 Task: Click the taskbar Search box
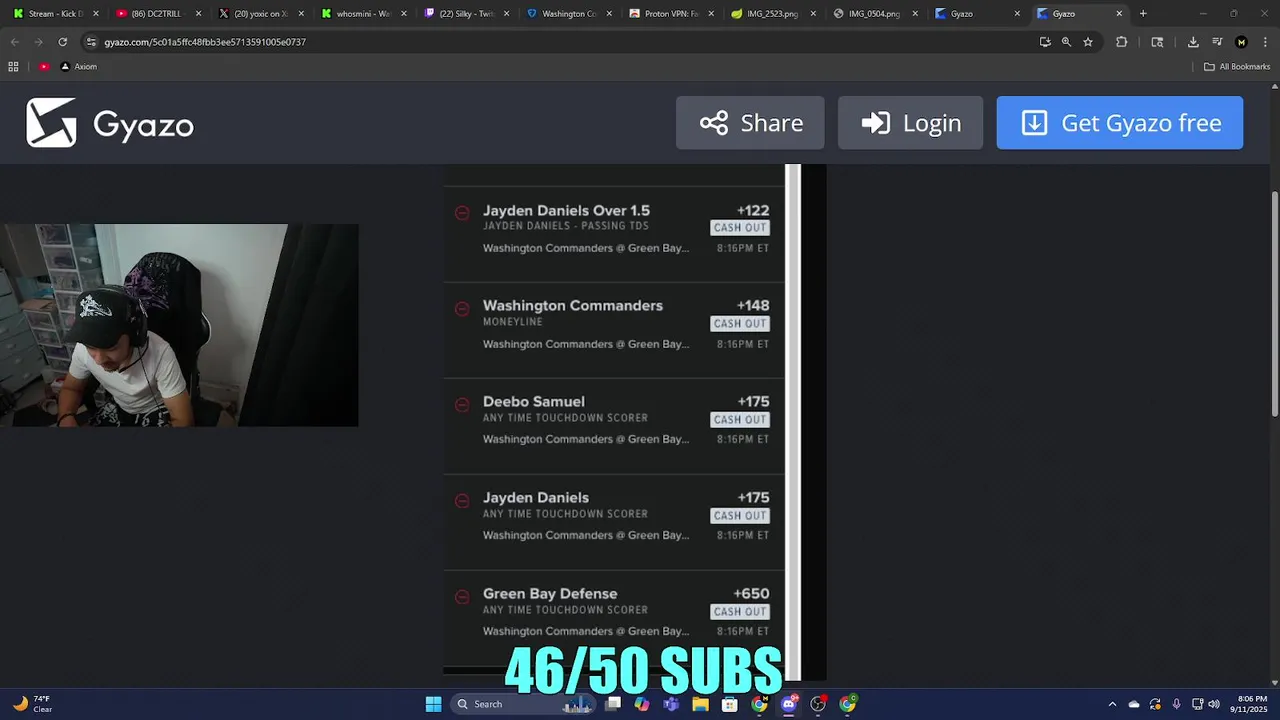(x=522, y=704)
